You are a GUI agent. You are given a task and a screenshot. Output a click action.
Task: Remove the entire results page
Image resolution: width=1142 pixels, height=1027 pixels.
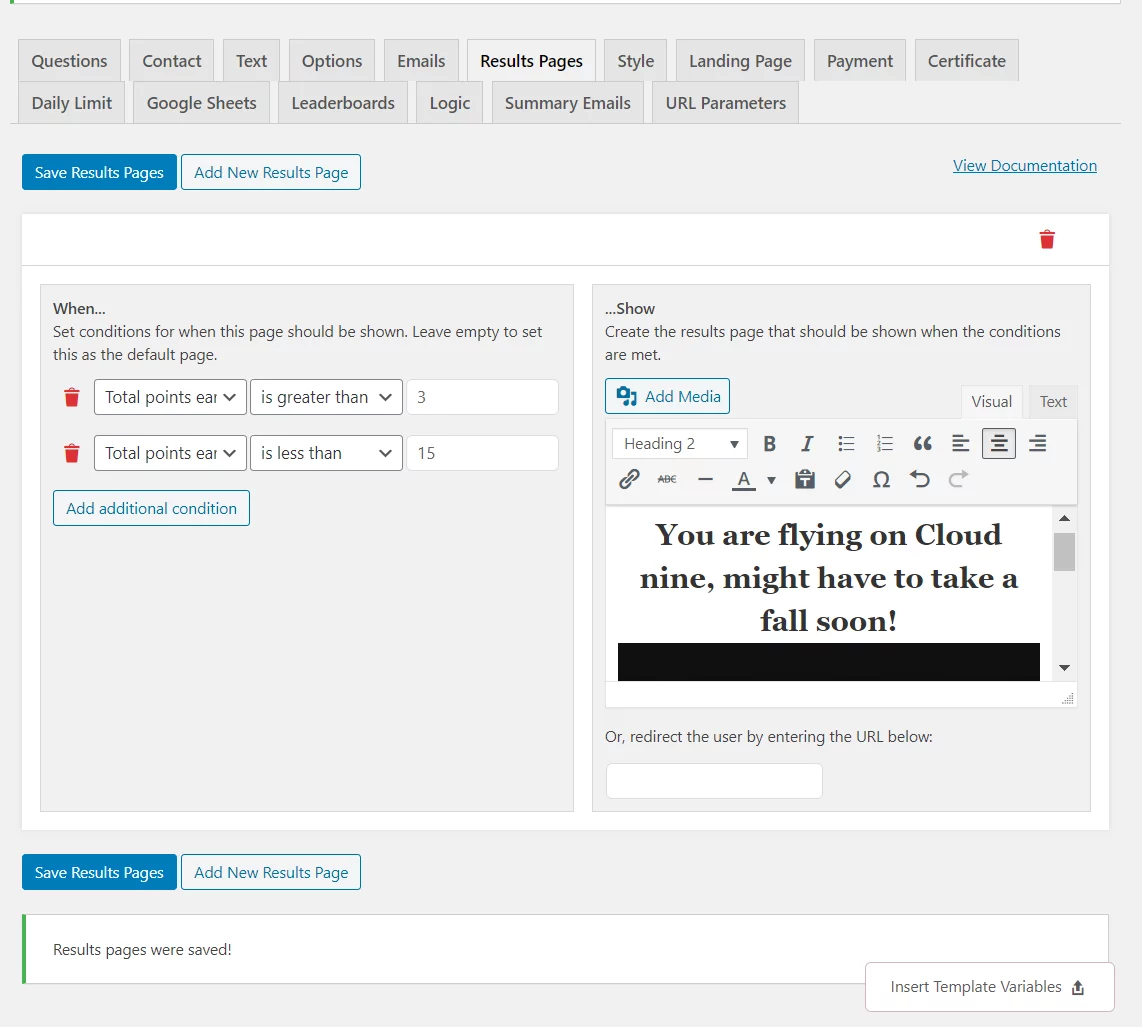[x=1047, y=239]
